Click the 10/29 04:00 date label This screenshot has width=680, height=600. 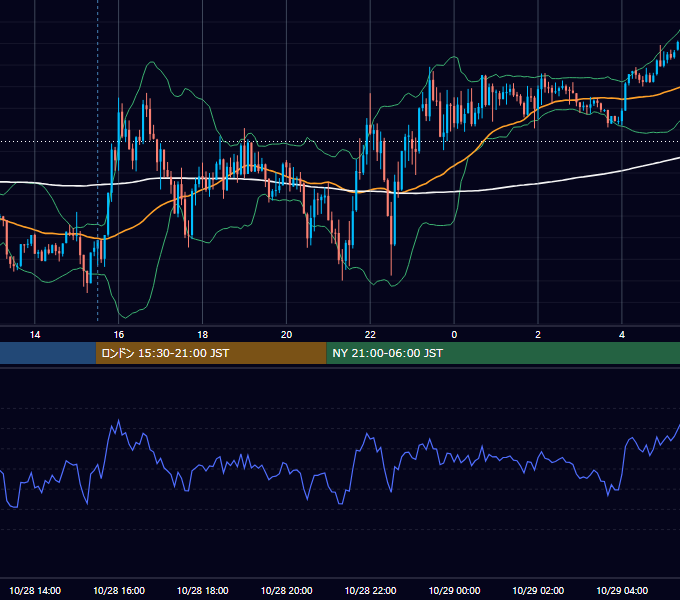pyautogui.click(x=622, y=590)
